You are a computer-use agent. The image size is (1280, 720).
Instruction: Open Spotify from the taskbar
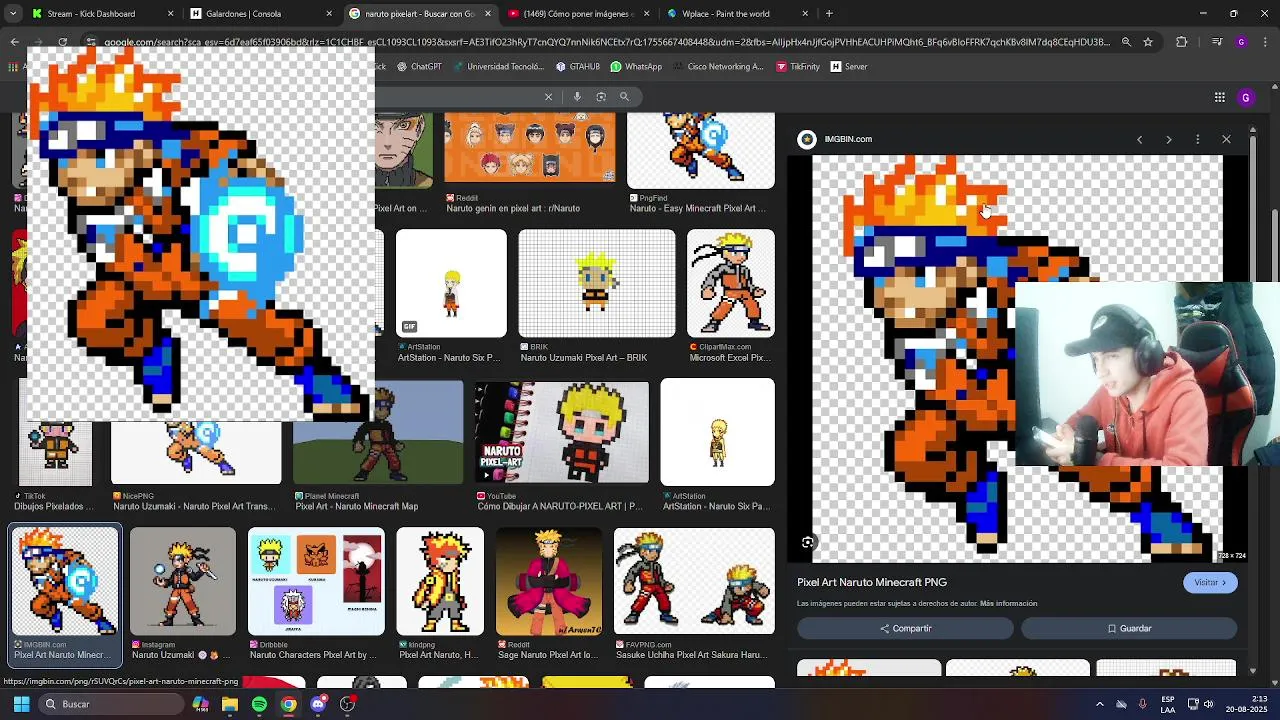click(x=259, y=704)
